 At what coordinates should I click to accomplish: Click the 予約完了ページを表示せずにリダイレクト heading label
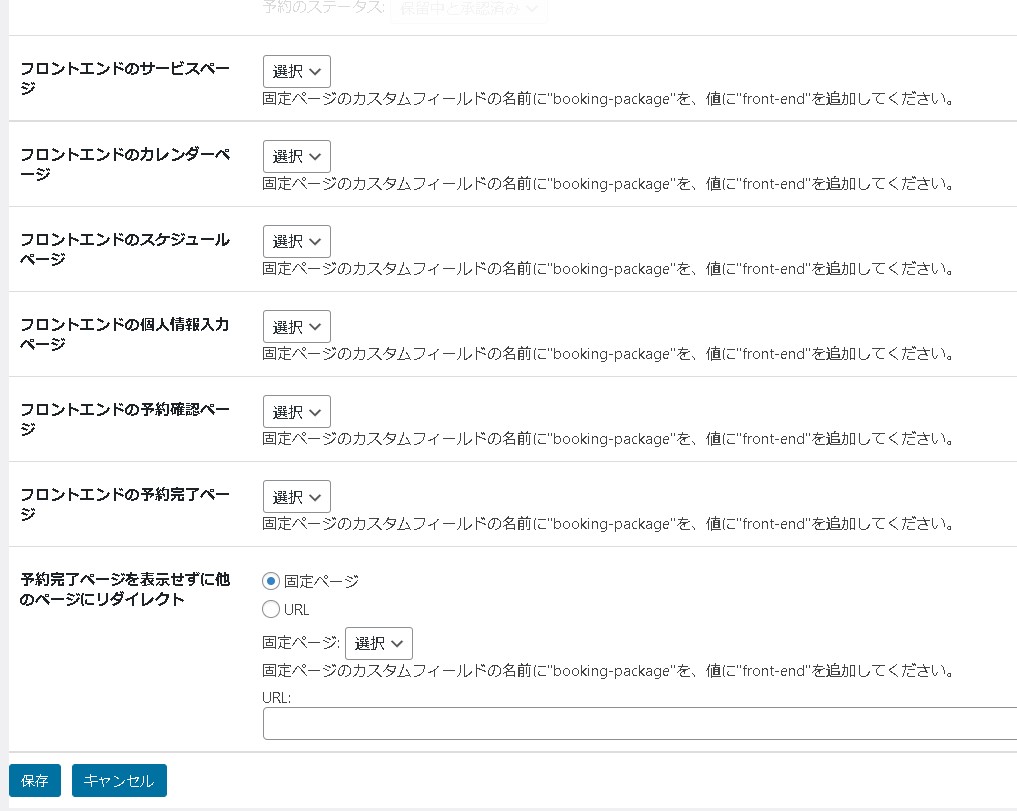(125, 589)
